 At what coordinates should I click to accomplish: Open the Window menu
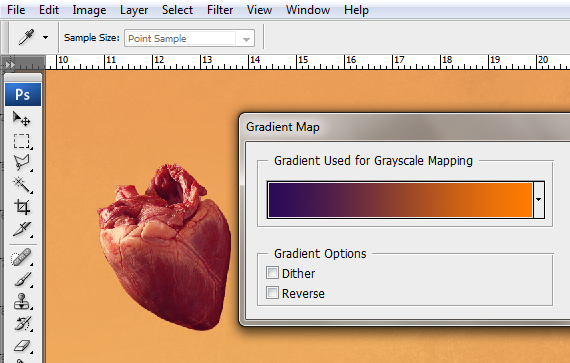pos(308,10)
